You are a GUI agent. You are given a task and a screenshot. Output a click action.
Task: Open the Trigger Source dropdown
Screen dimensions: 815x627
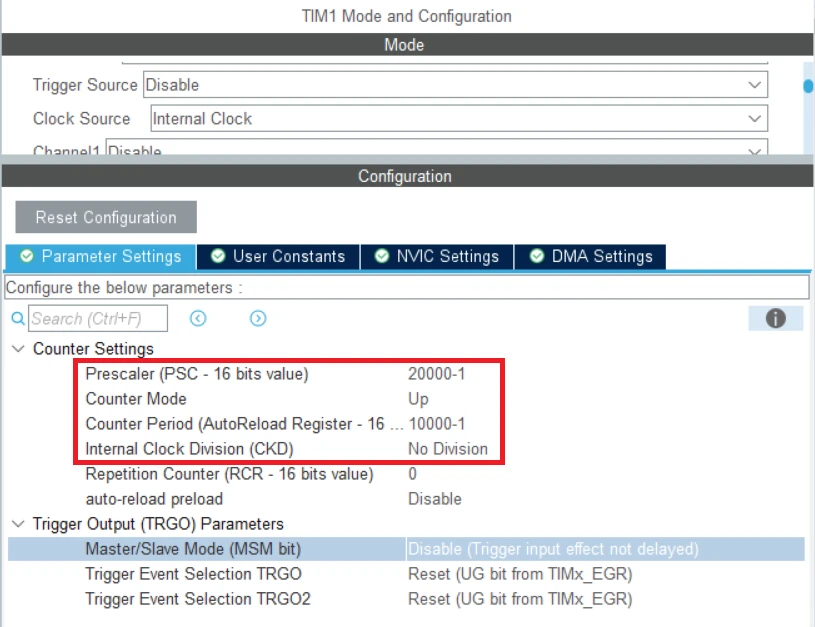455,85
